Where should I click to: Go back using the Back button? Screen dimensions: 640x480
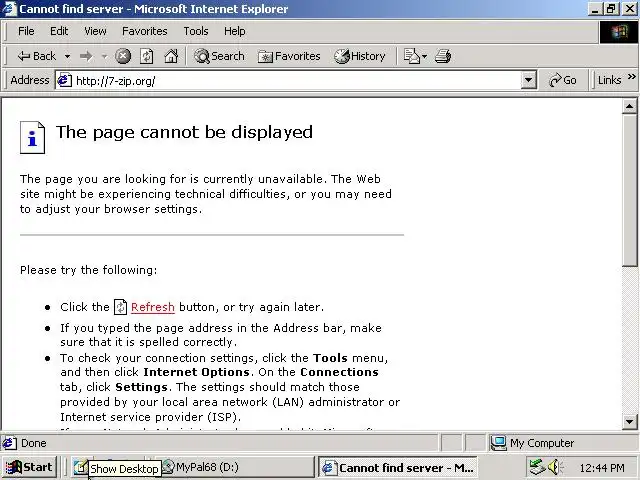click(x=37, y=56)
